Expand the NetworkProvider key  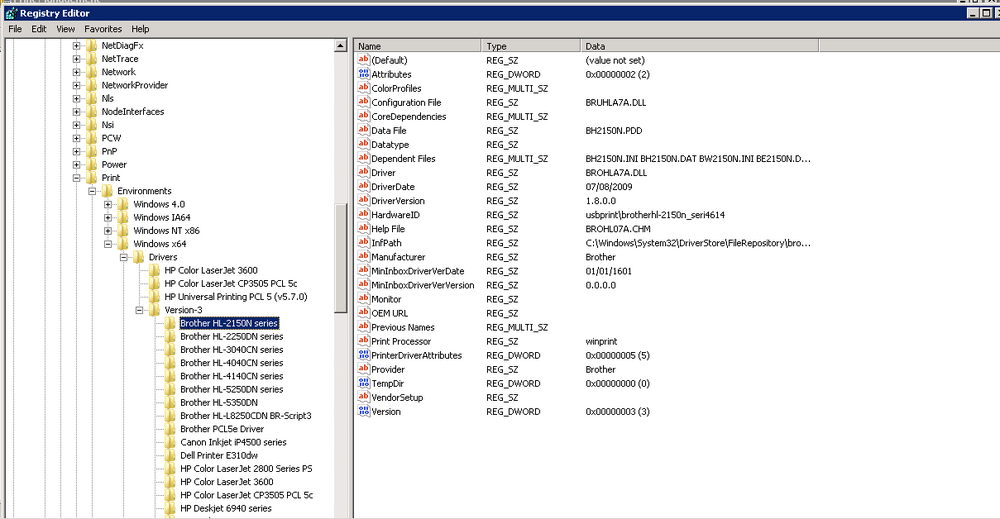point(77,85)
